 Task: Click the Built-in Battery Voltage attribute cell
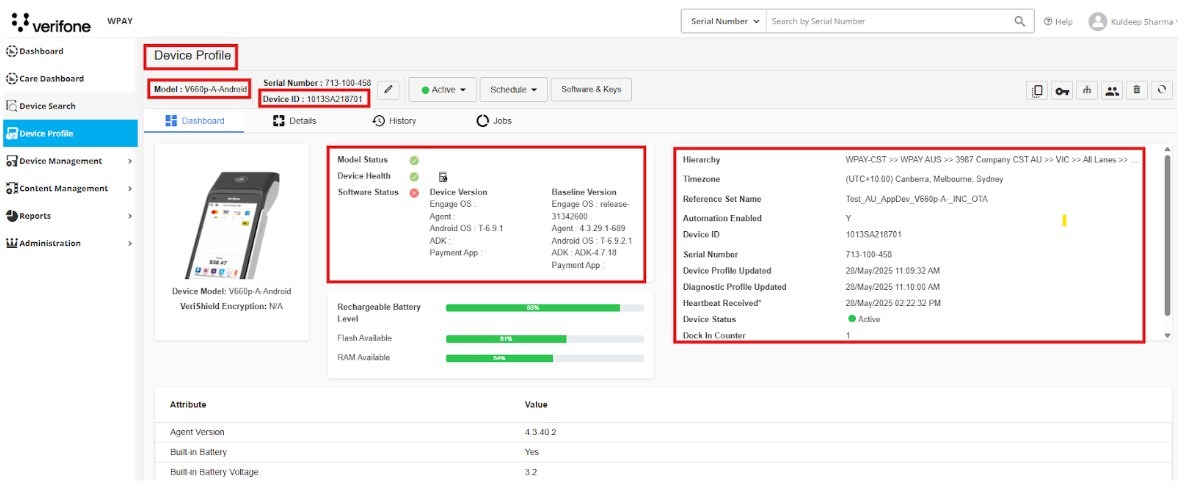(x=214, y=472)
